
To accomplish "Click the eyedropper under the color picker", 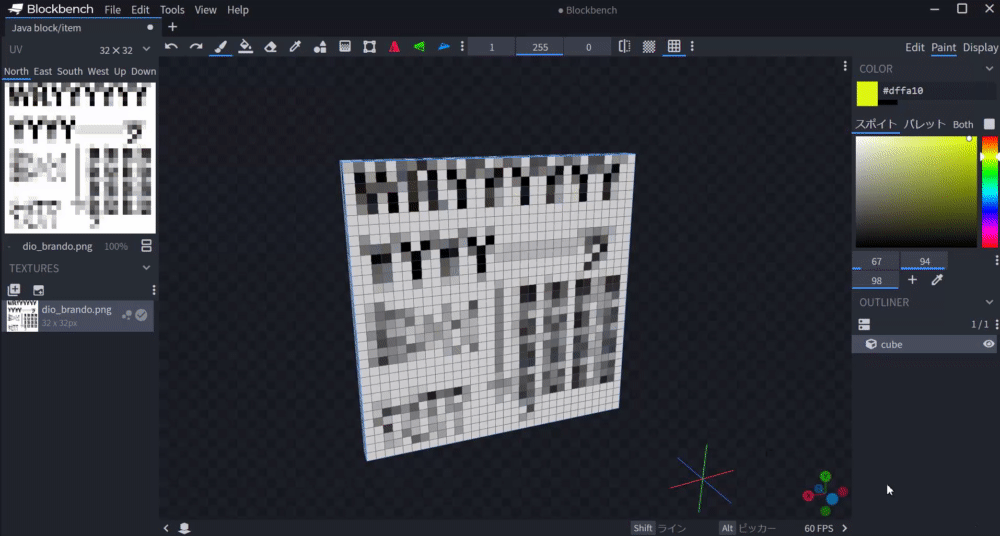I will coord(937,280).
